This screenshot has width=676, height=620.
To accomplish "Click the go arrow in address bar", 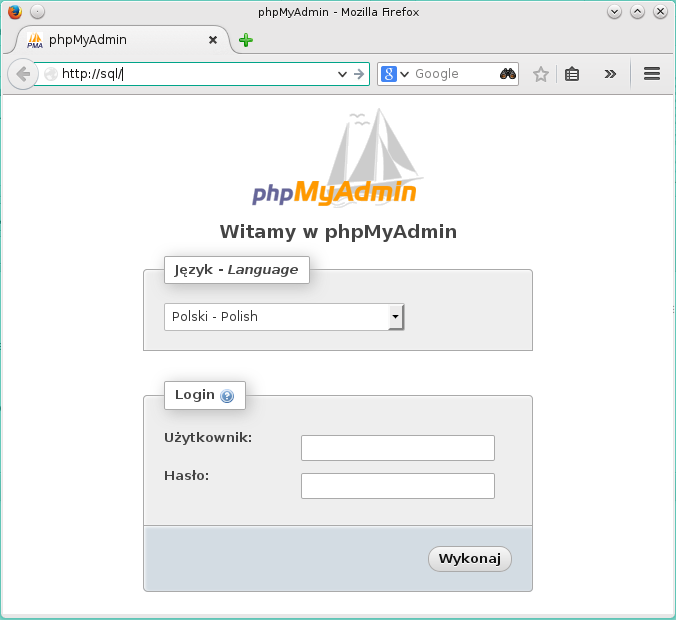I will [359, 74].
